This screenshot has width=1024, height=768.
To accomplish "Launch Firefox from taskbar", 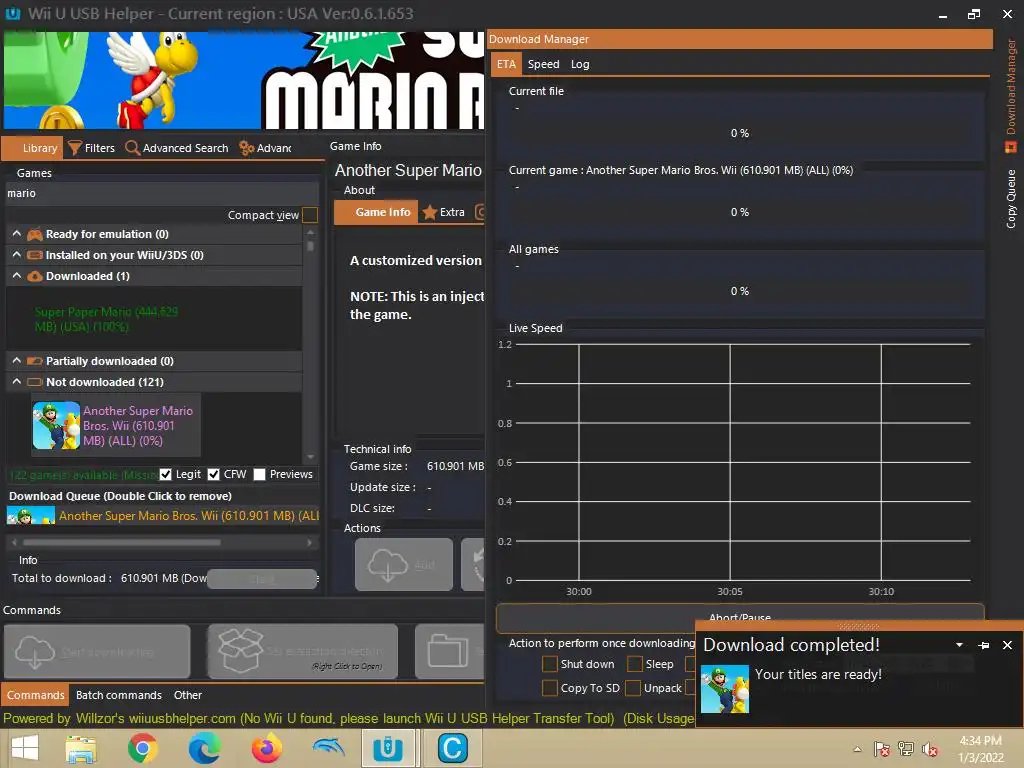I will coord(266,748).
